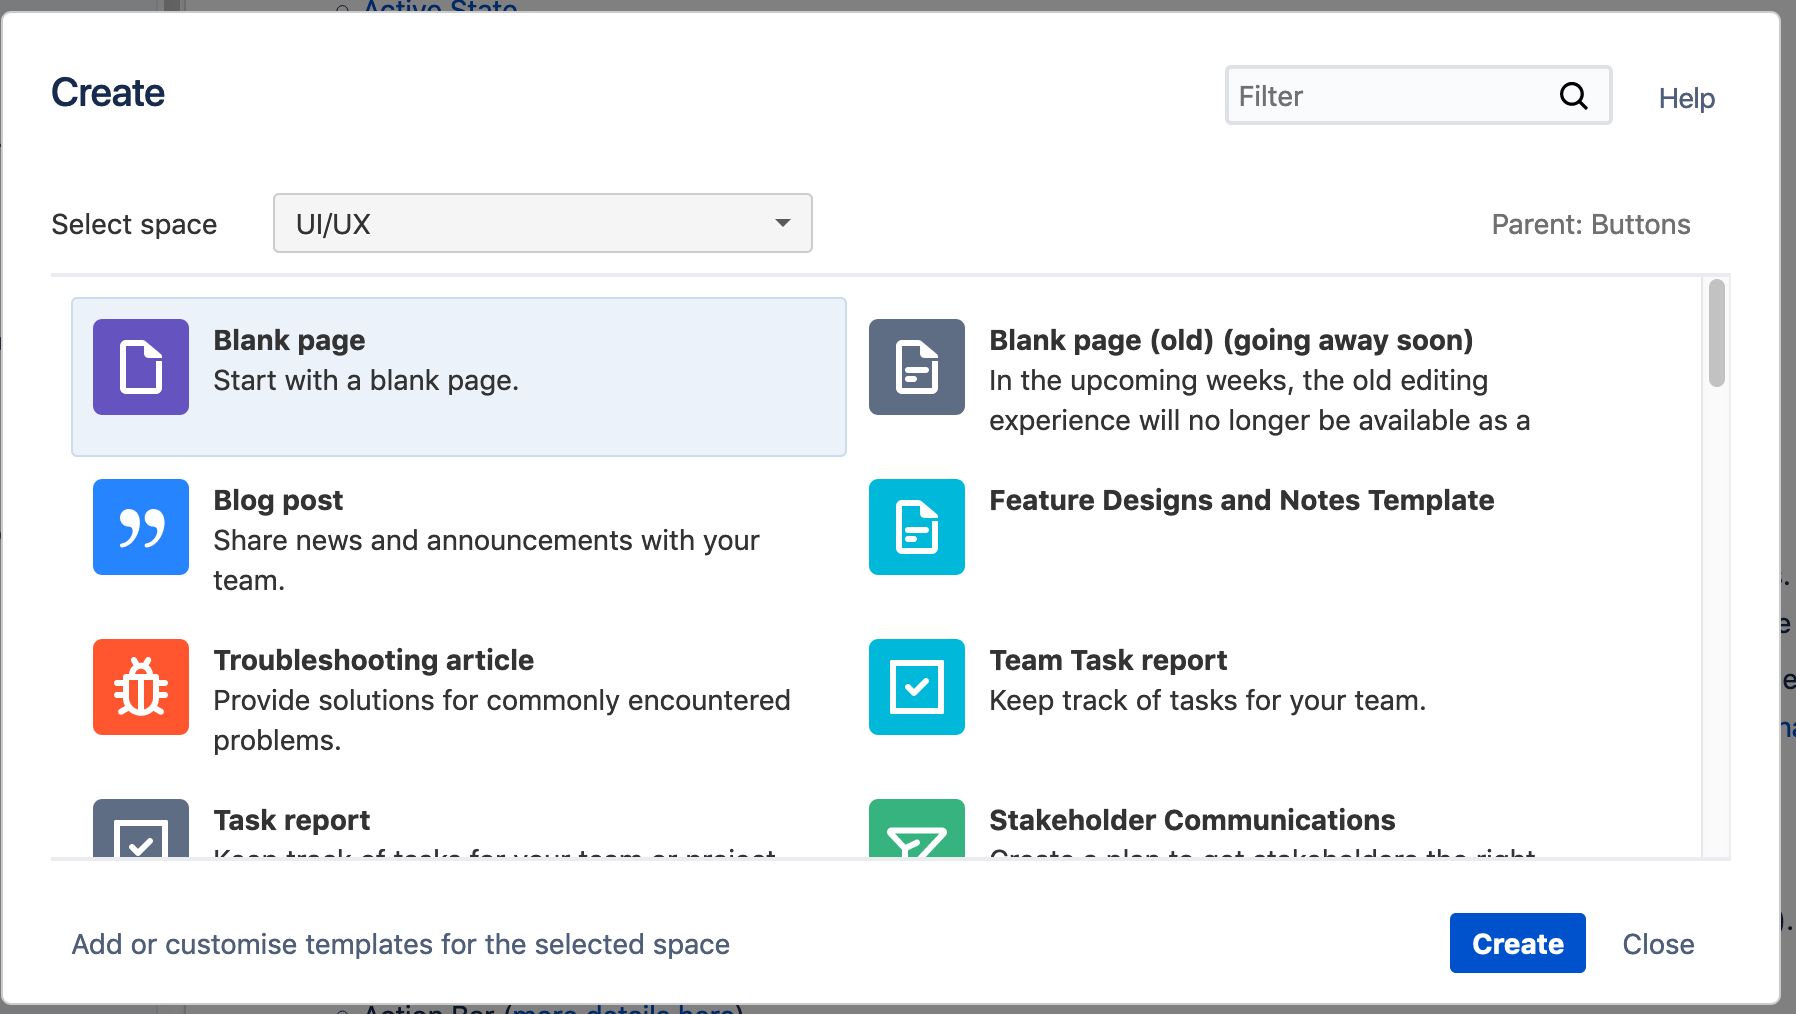Select the green Stakeholder Communications icon
Image resolution: width=1796 pixels, height=1014 pixels.
click(917, 828)
